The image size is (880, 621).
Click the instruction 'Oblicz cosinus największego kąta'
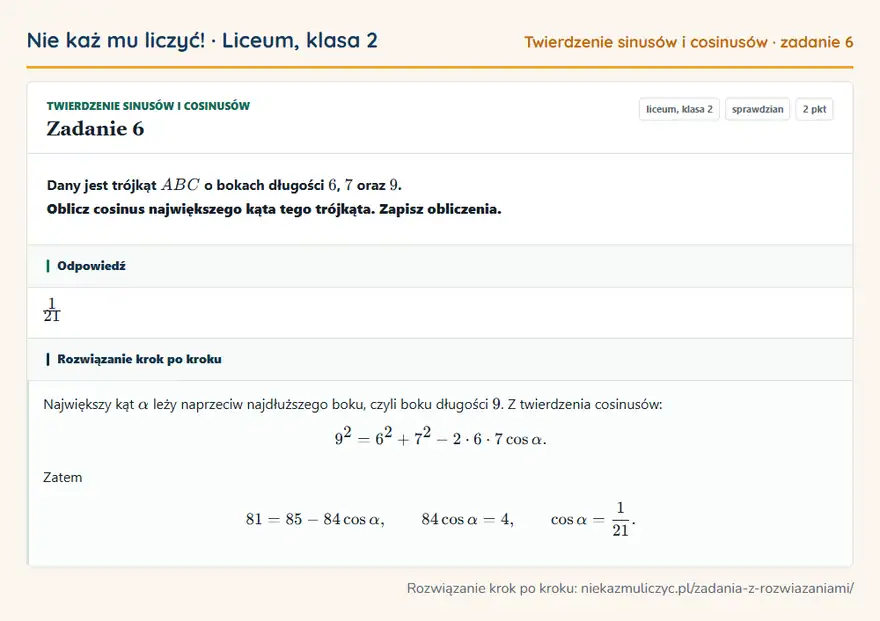click(x=274, y=209)
